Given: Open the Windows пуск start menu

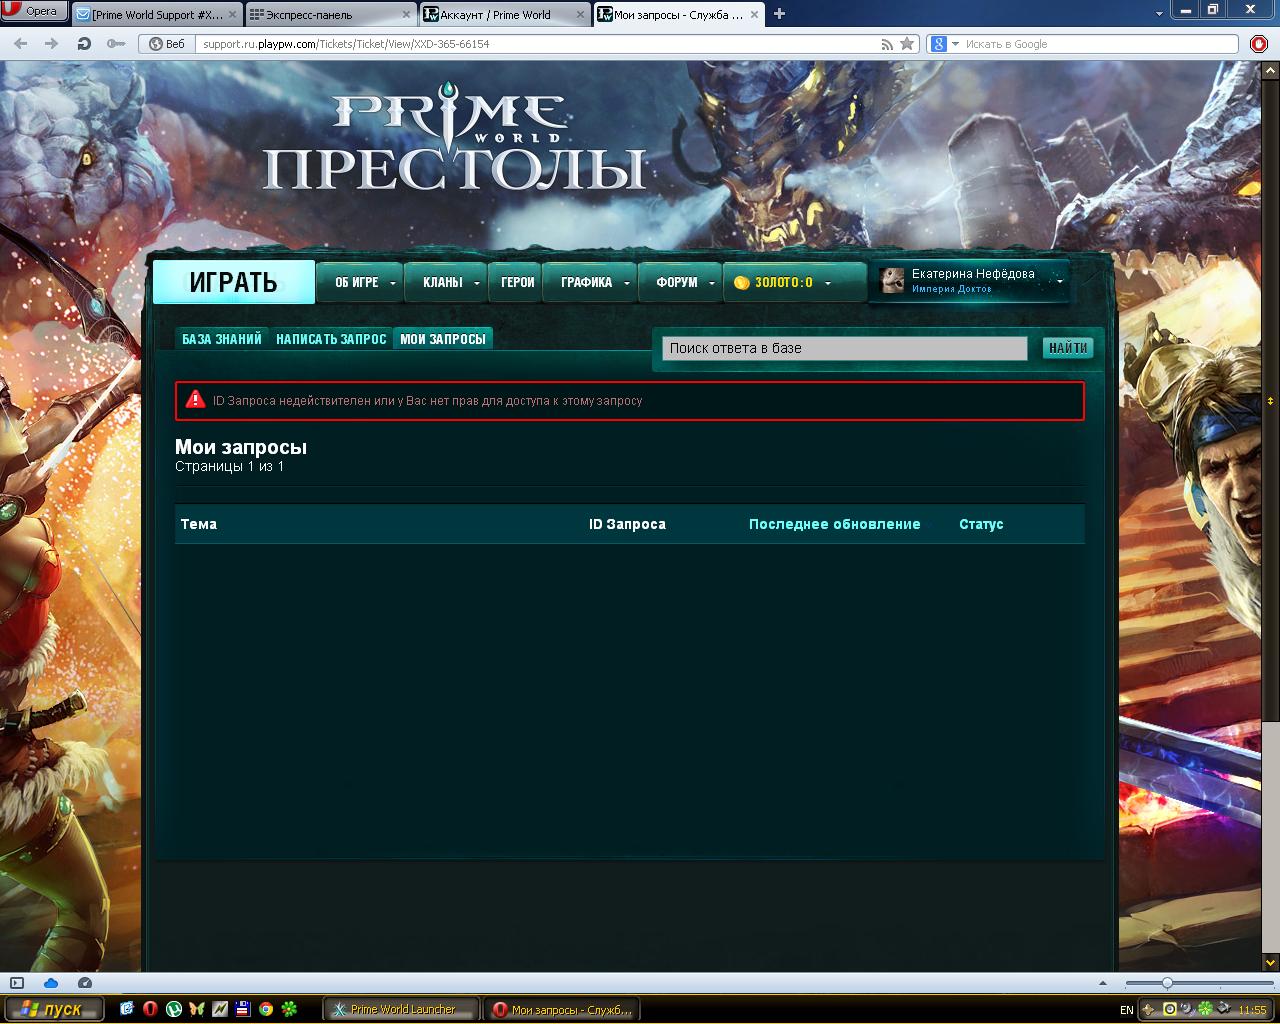Looking at the screenshot, I should [54, 1009].
